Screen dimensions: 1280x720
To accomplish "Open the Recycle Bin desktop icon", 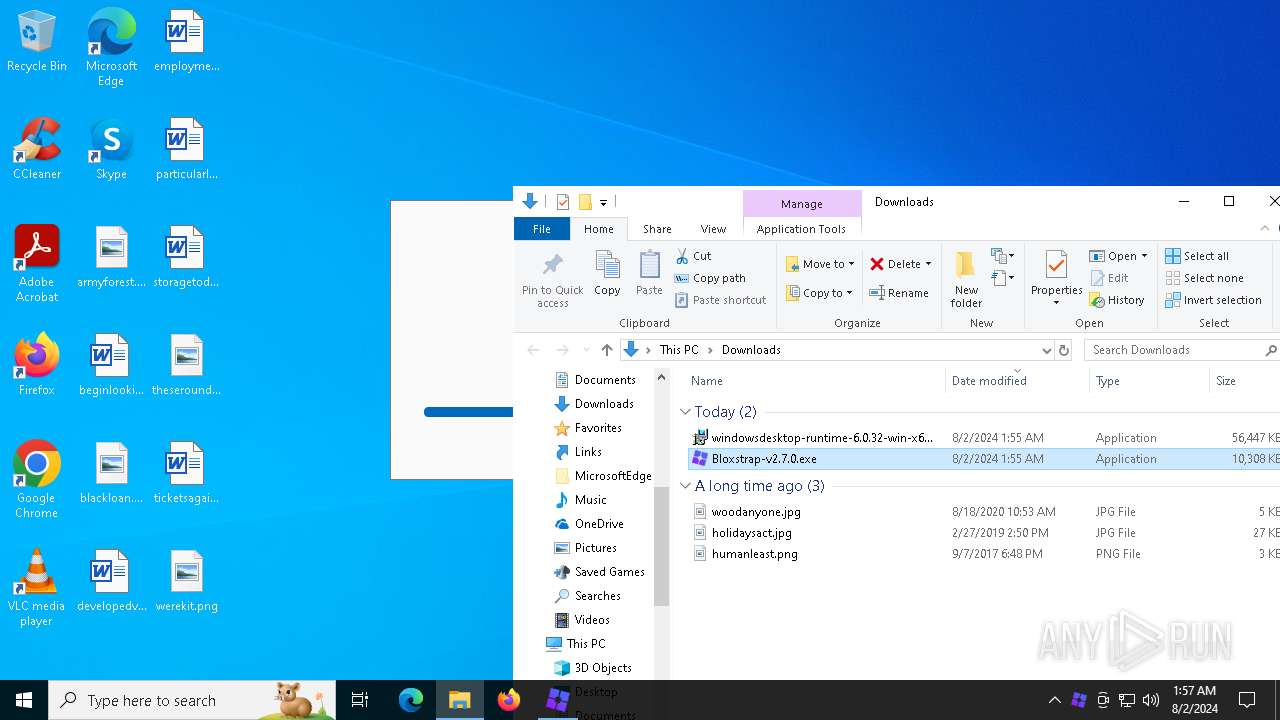I will click(x=37, y=42).
